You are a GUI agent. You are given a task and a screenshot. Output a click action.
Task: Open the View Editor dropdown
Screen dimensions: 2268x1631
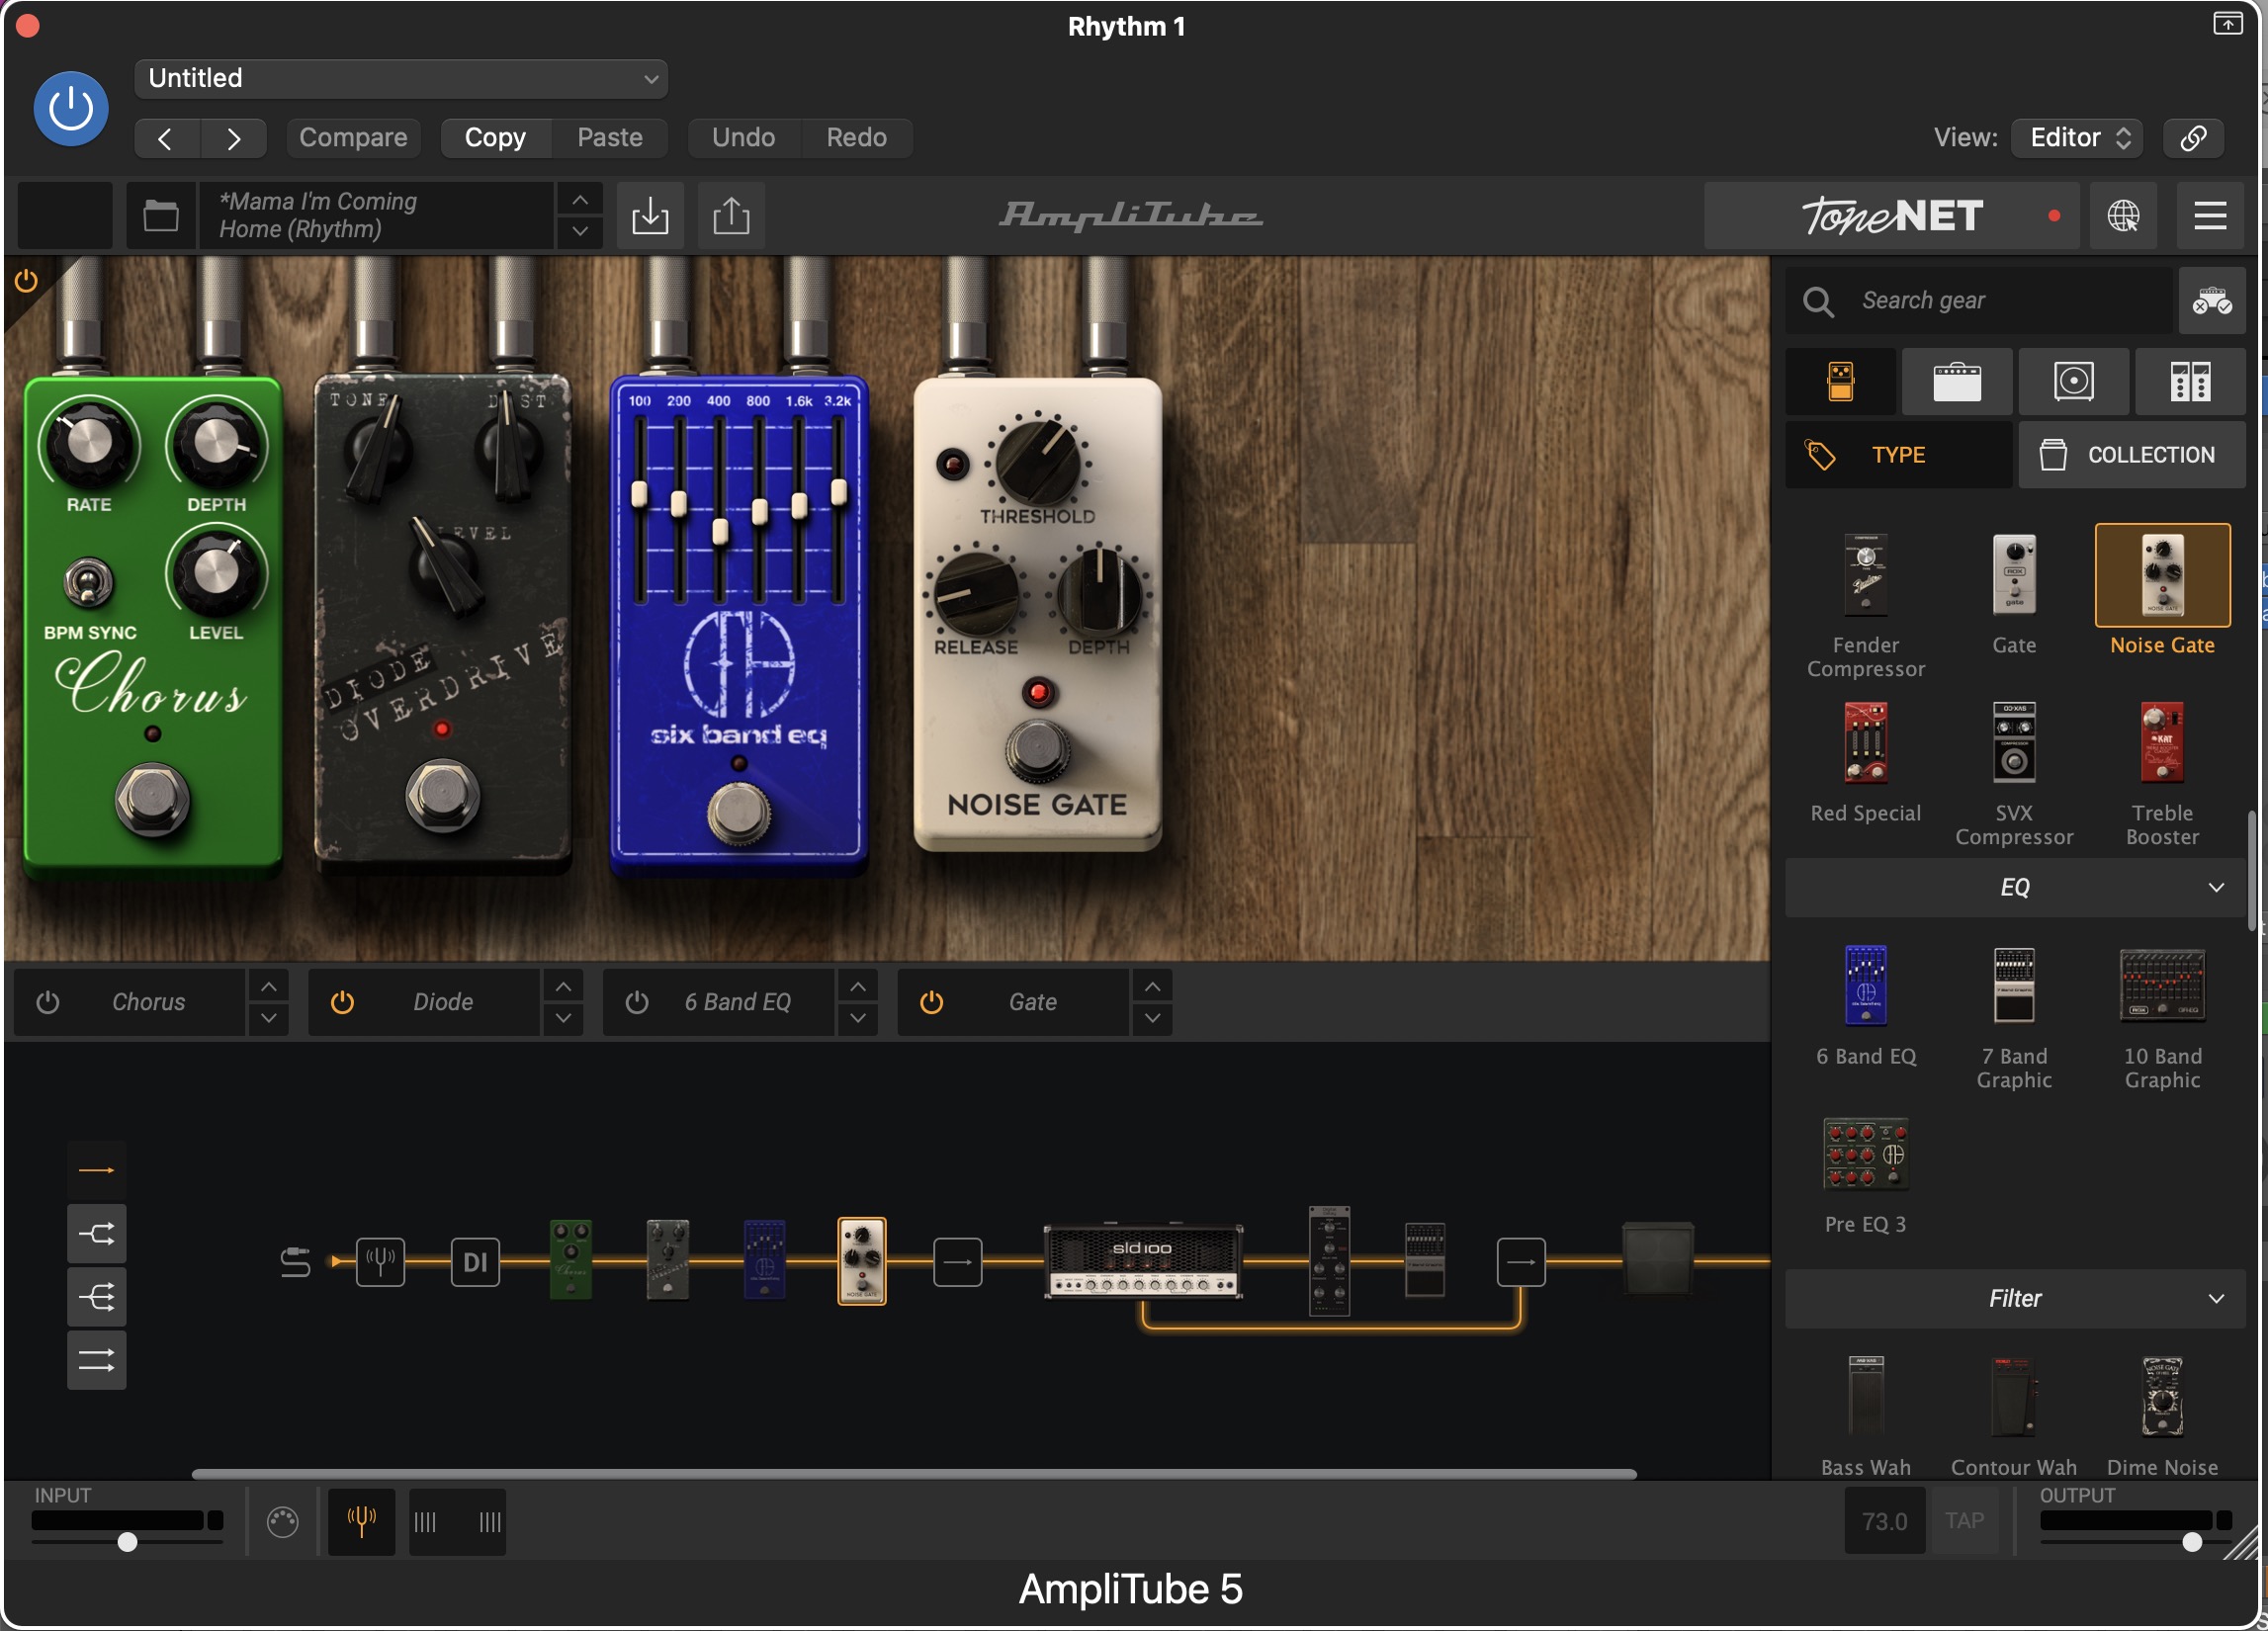(x=2078, y=137)
